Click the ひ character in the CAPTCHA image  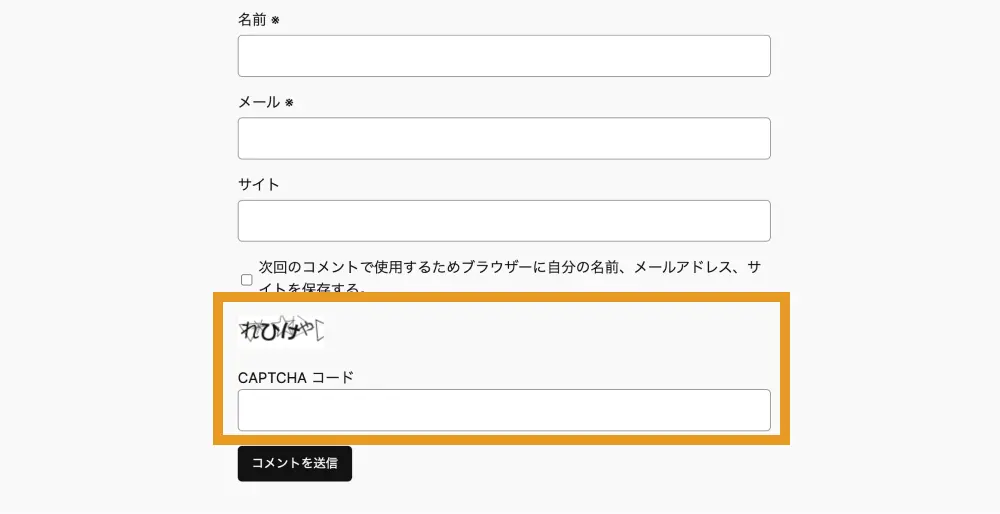click(x=269, y=332)
